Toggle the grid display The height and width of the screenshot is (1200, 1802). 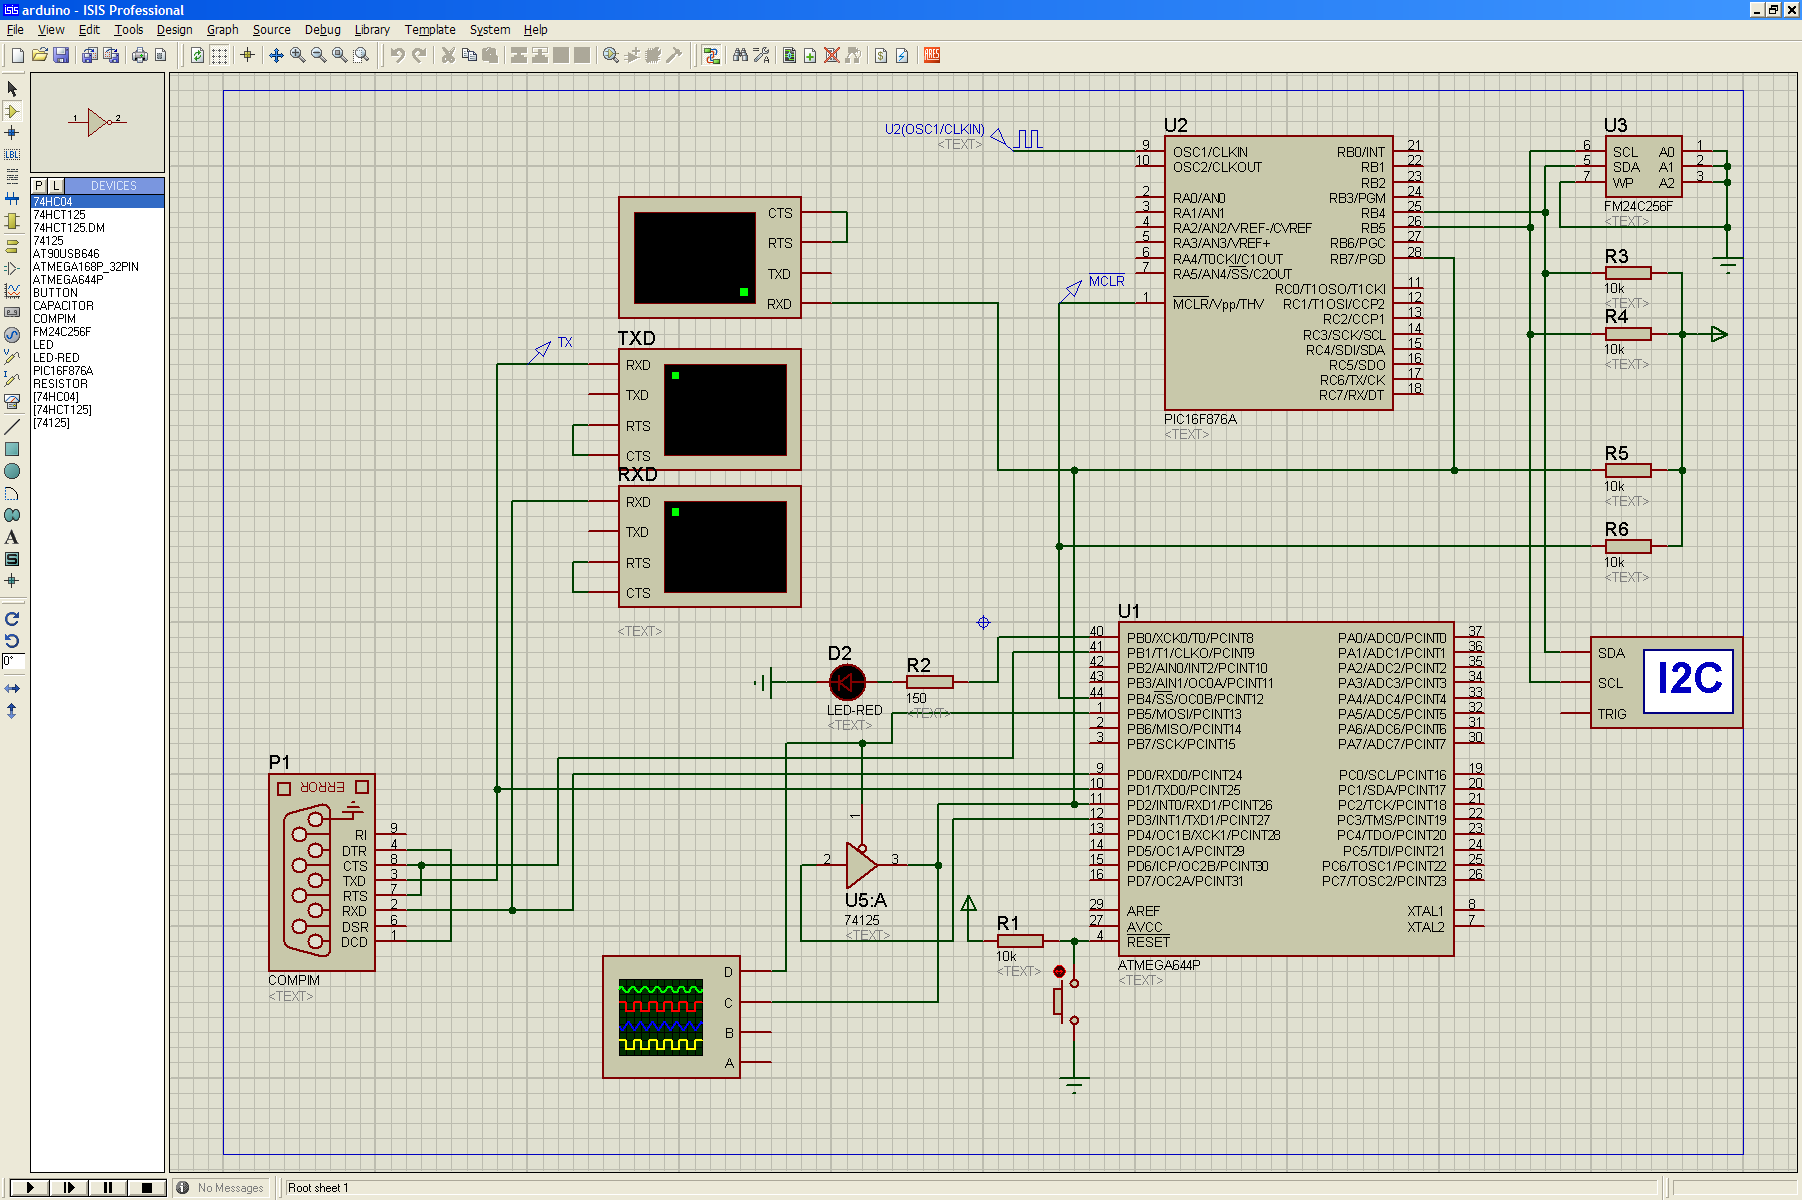pos(219,55)
